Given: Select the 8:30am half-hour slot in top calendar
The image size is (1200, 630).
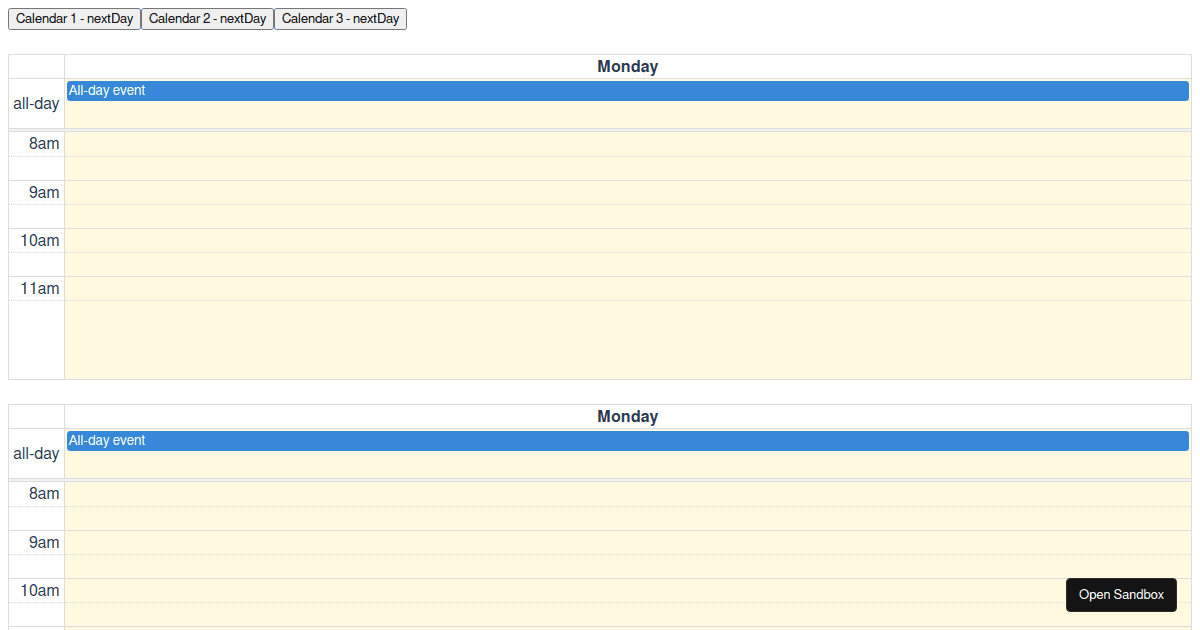Looking at the screenshot, I should (627, 169).
